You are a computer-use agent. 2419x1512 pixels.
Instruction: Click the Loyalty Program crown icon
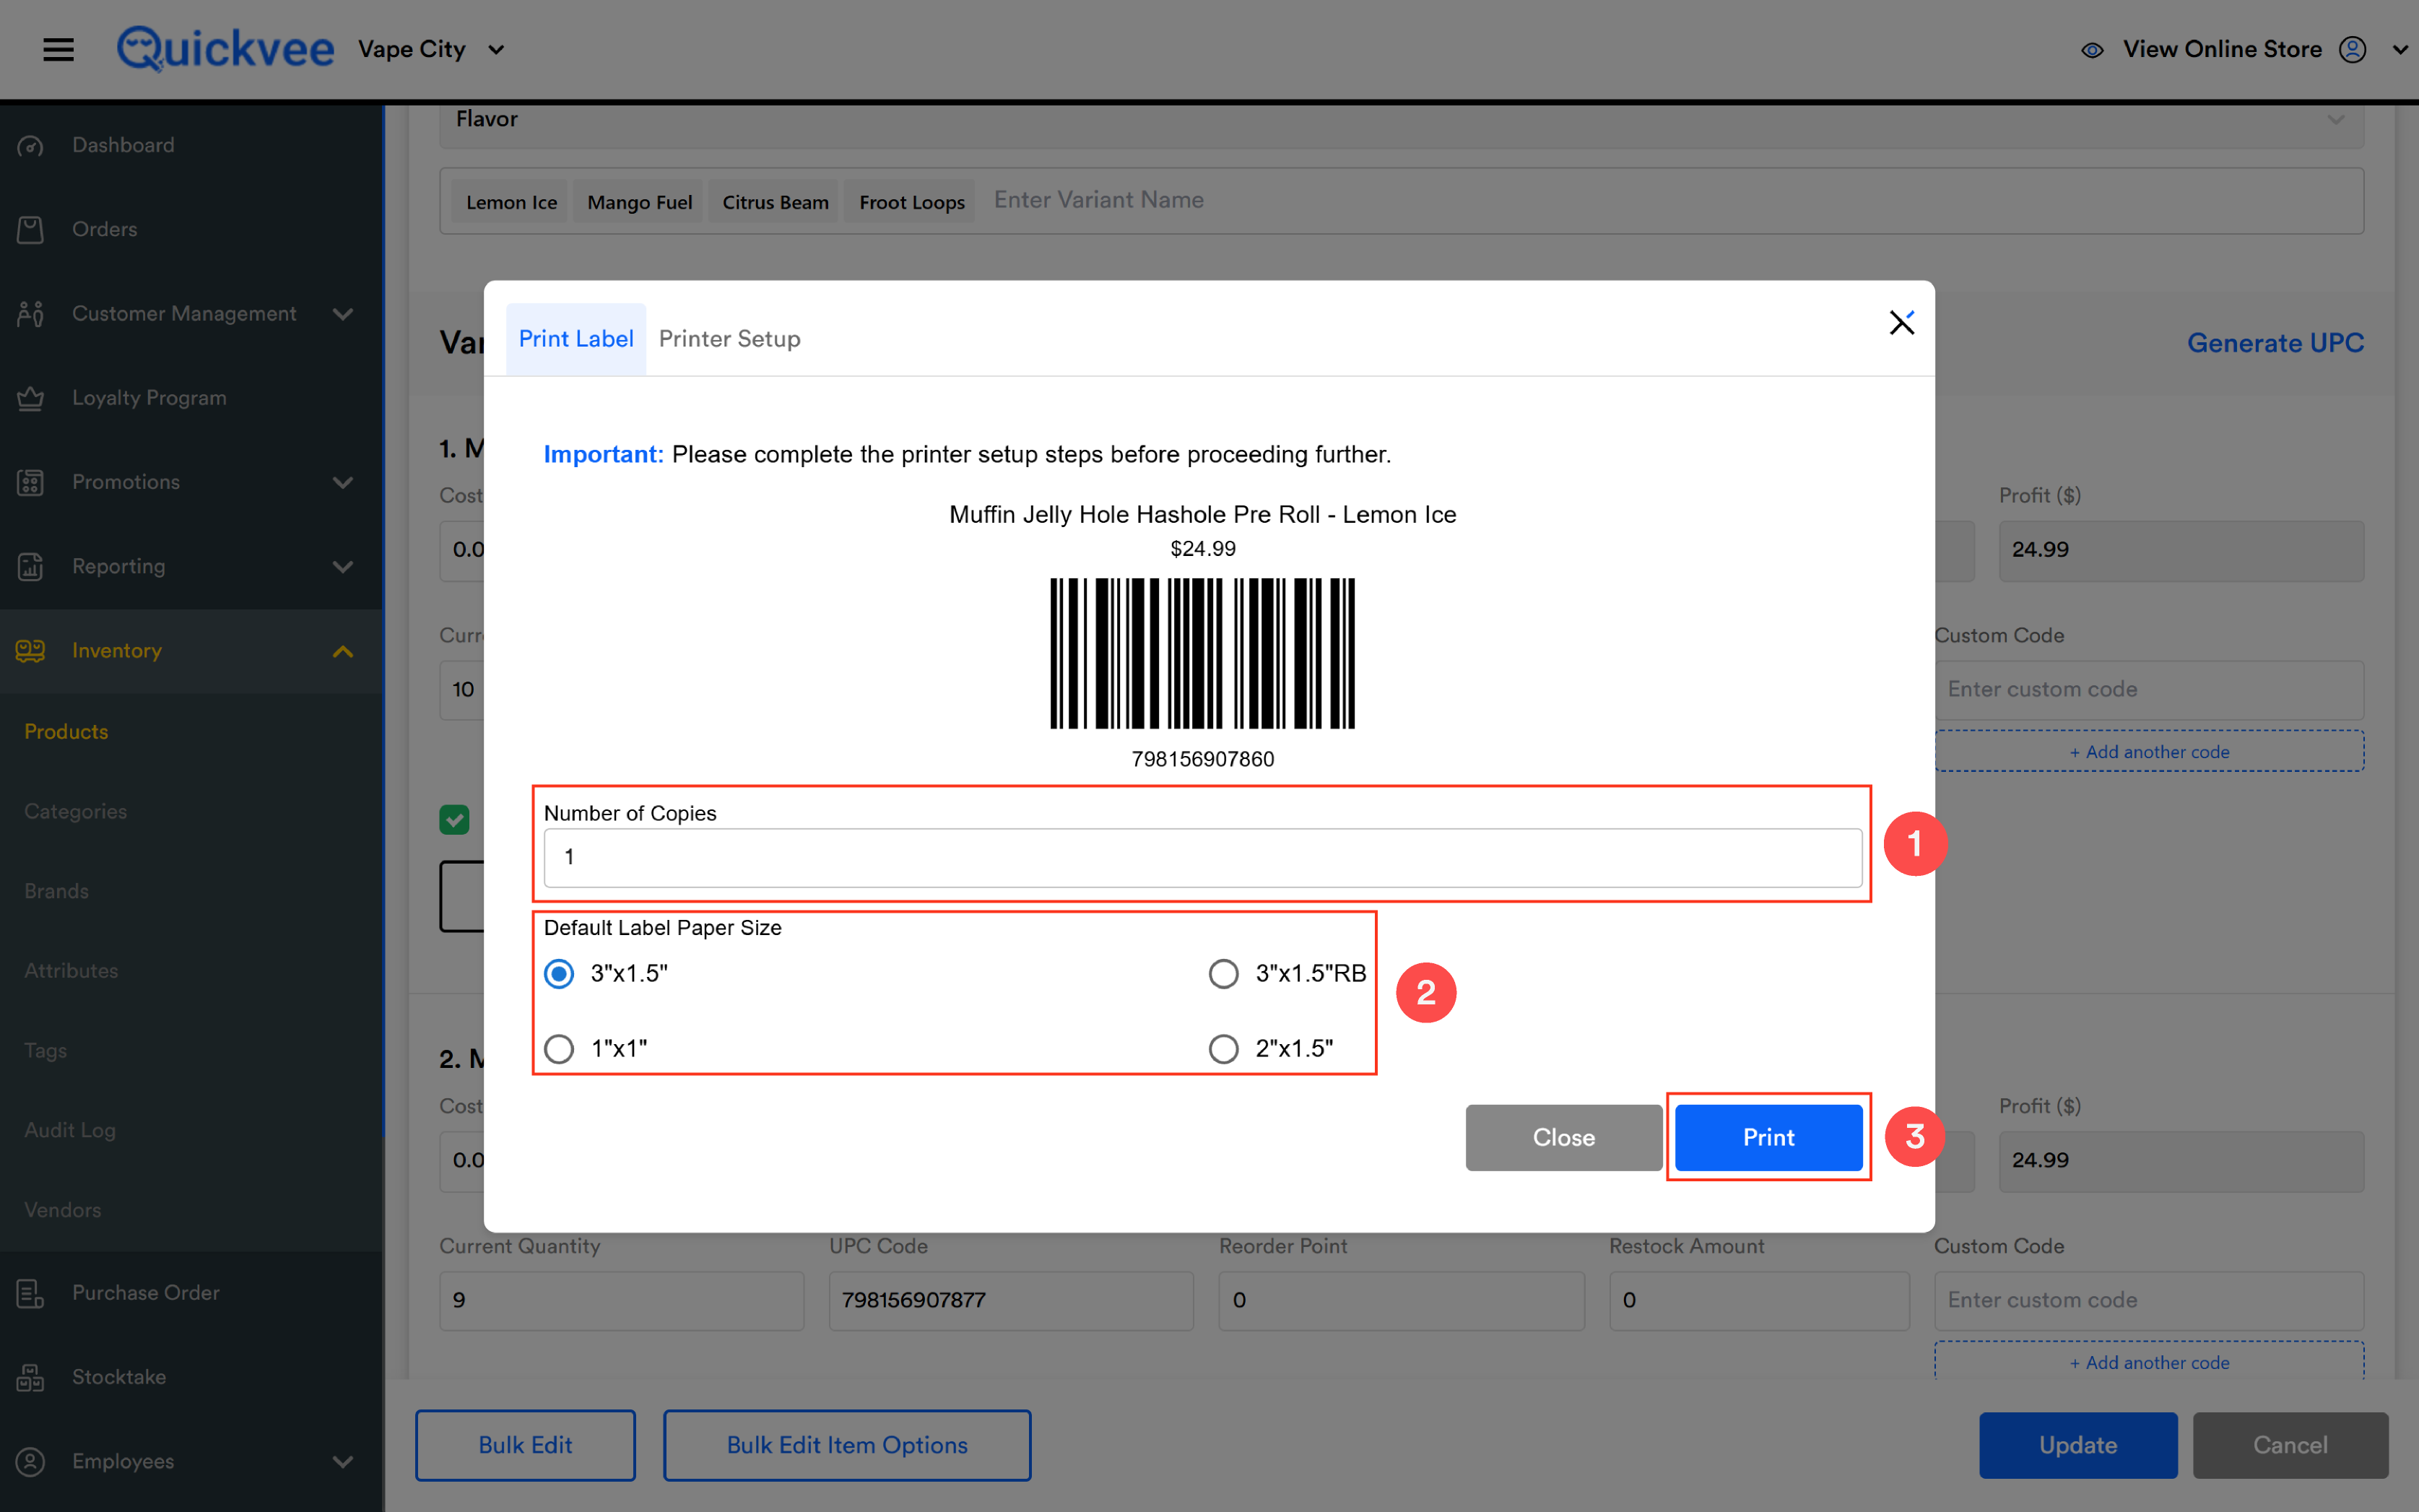30,398
